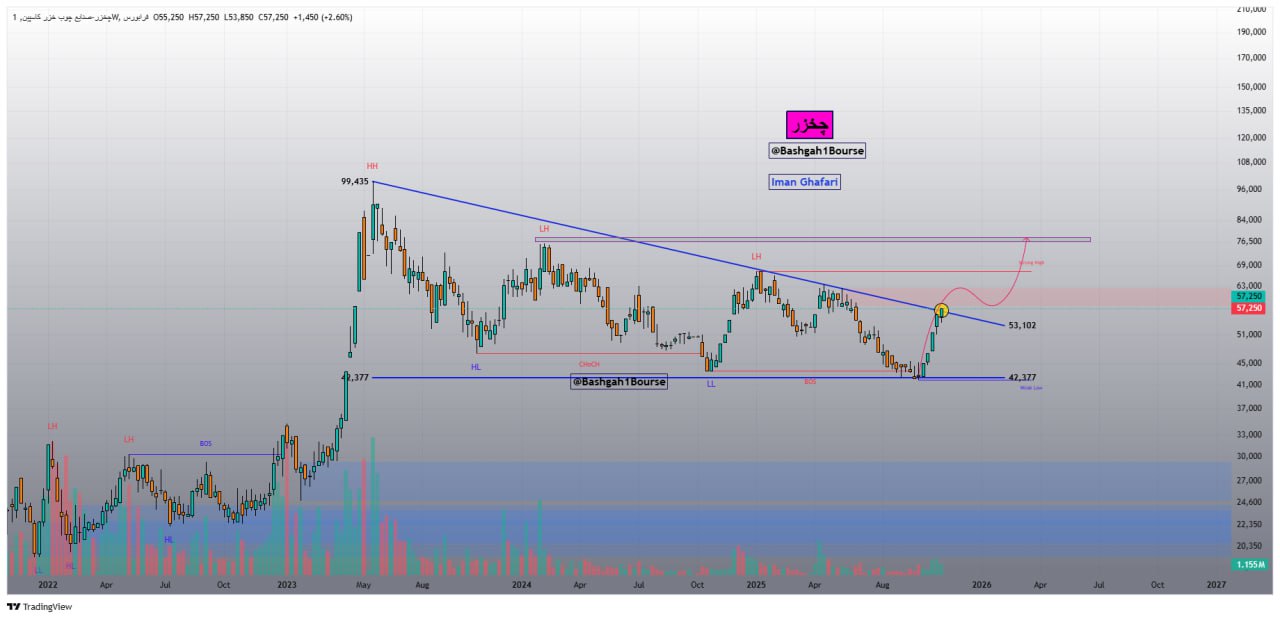
Task: Click the "Iman Ghafari" text box
Action: [x=806, y=181]
